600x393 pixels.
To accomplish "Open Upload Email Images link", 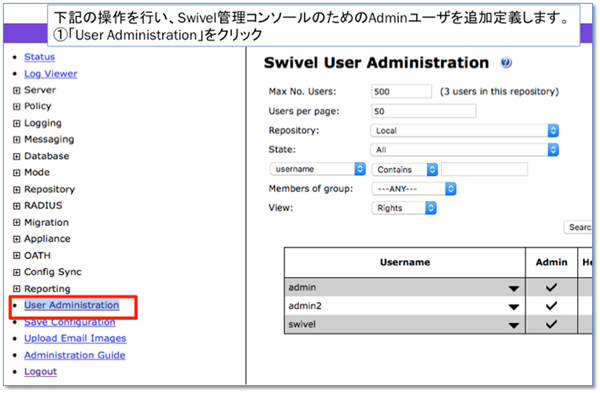I will [75, 339].
